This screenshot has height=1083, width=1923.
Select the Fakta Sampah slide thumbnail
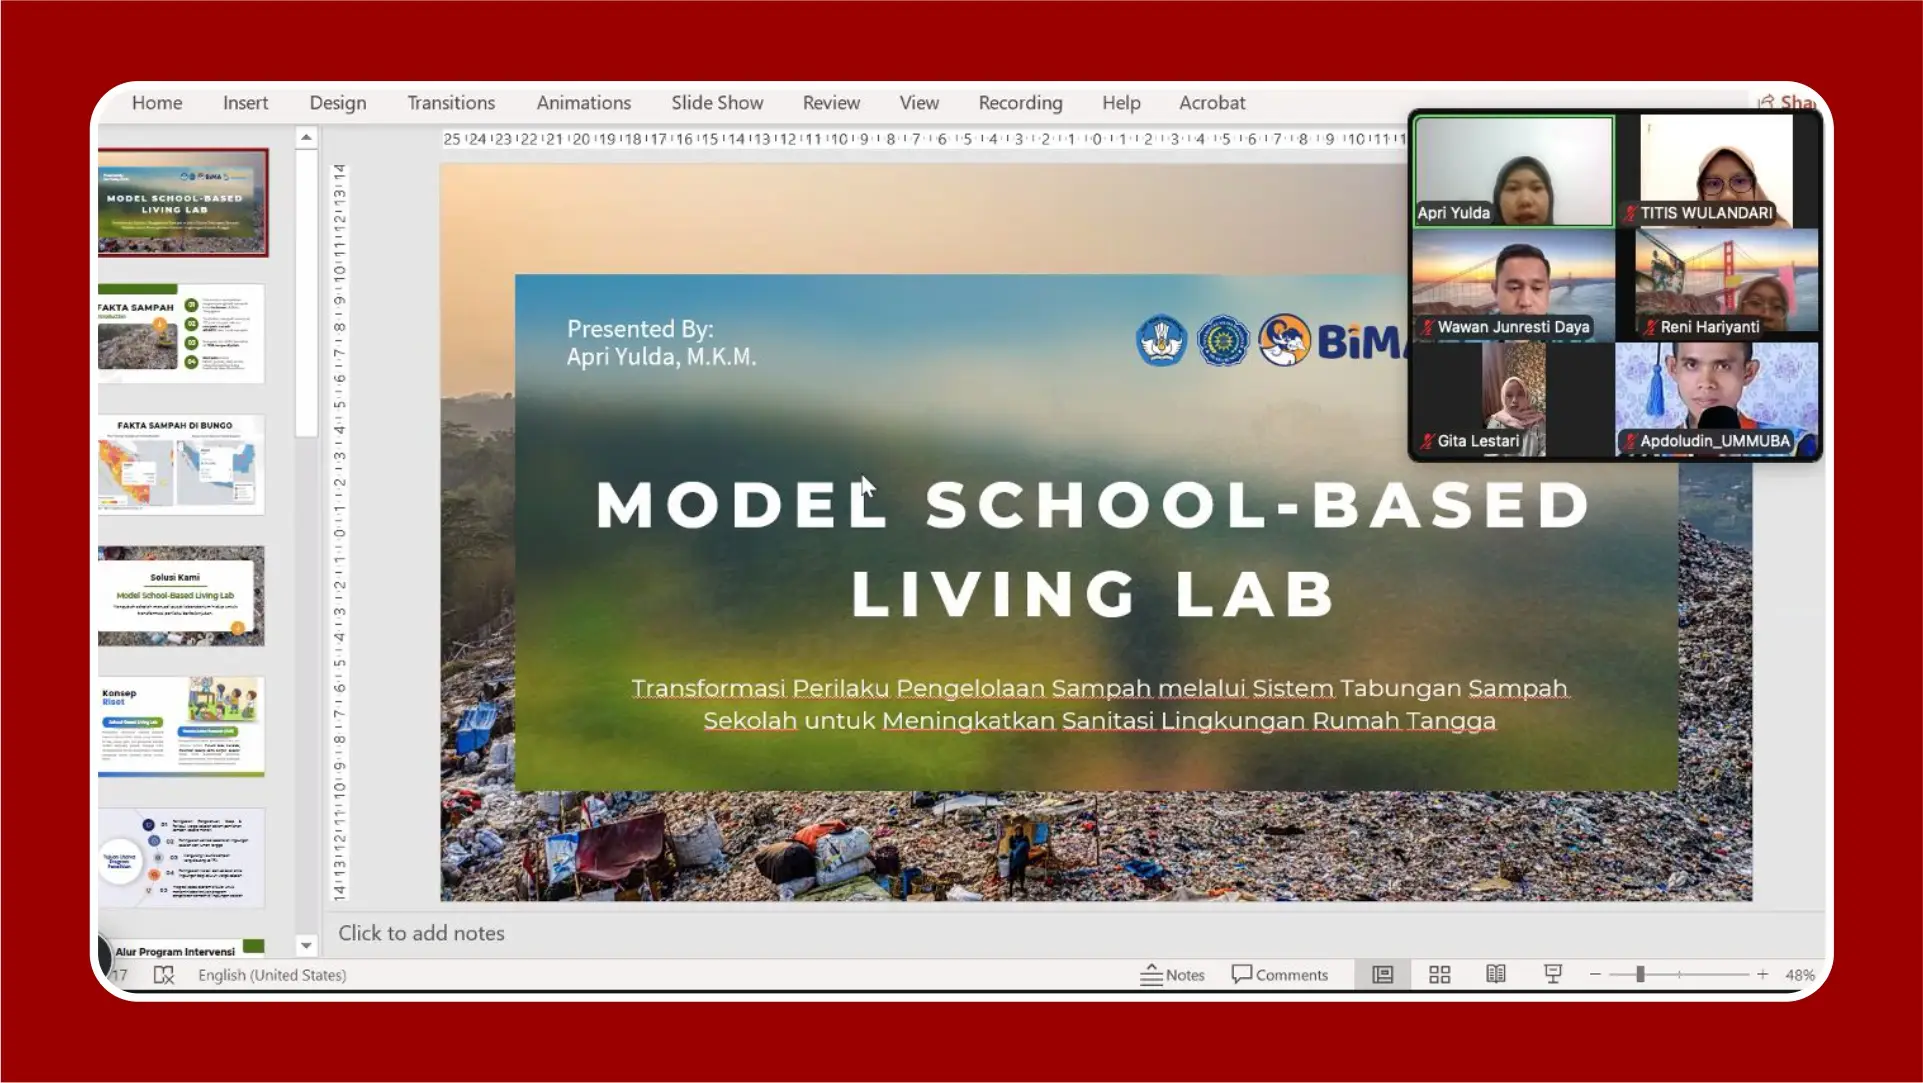coord(181,333)
